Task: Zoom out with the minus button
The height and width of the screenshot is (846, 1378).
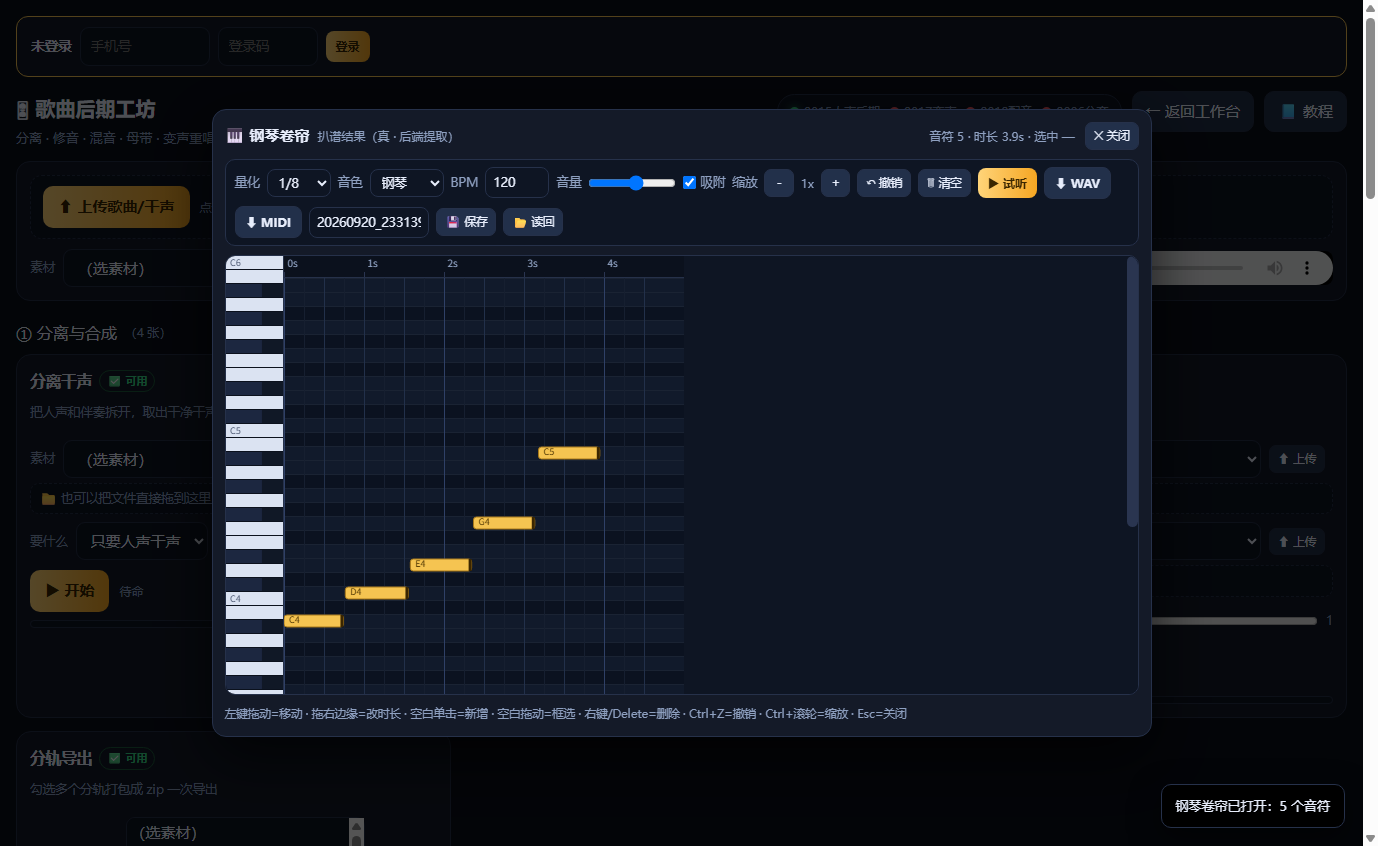Action: pos(779,183)
